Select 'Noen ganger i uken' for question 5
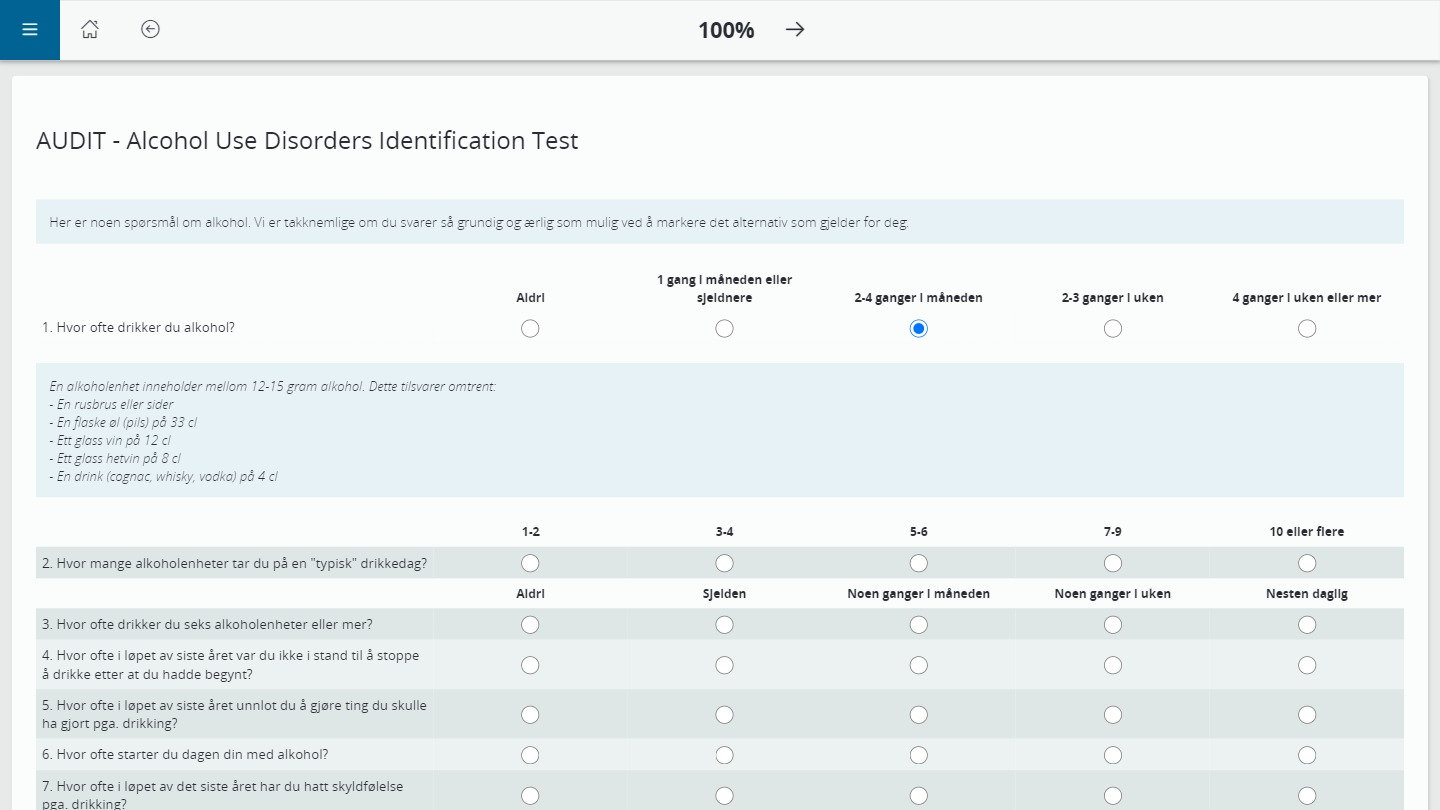The width and height of the screenshot is (1440, 810). pos(1112,715)
